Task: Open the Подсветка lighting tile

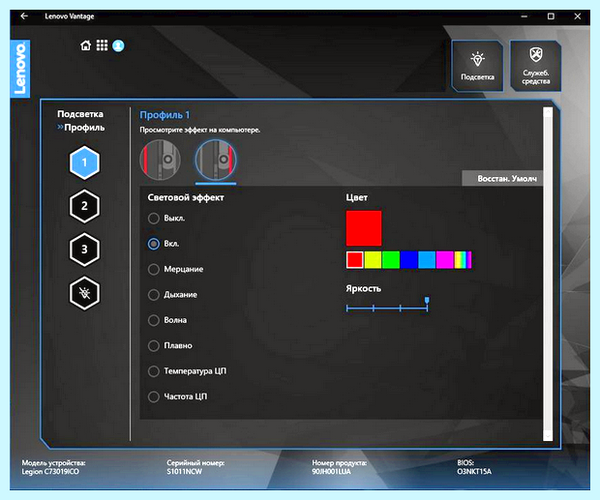Action: click(478, 66)
